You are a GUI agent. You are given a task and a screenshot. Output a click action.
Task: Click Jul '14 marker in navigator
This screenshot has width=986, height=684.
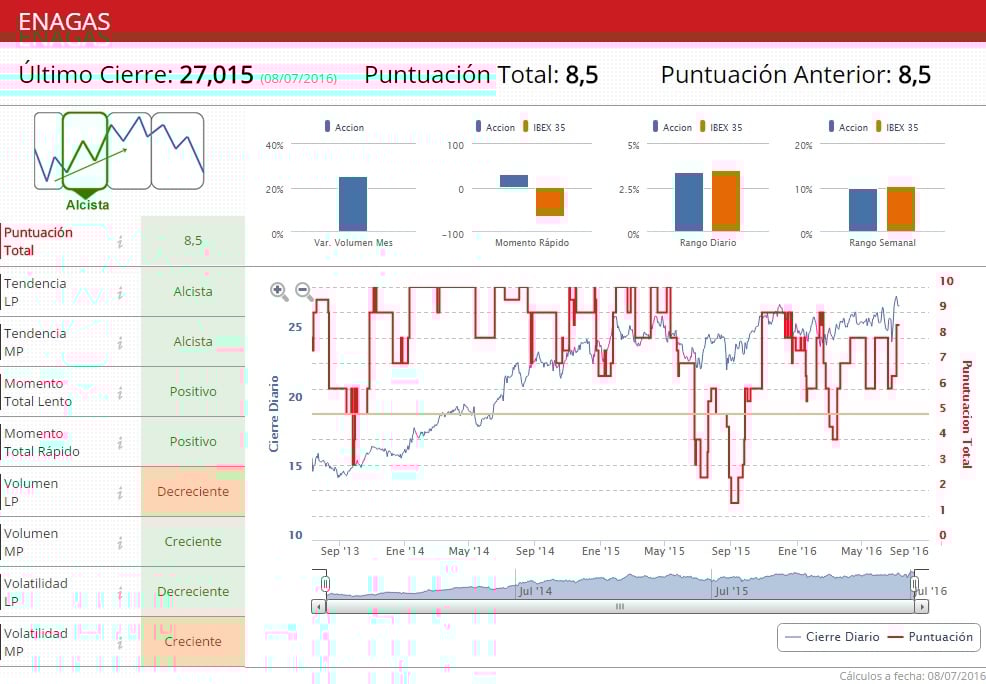coord(535,592)
